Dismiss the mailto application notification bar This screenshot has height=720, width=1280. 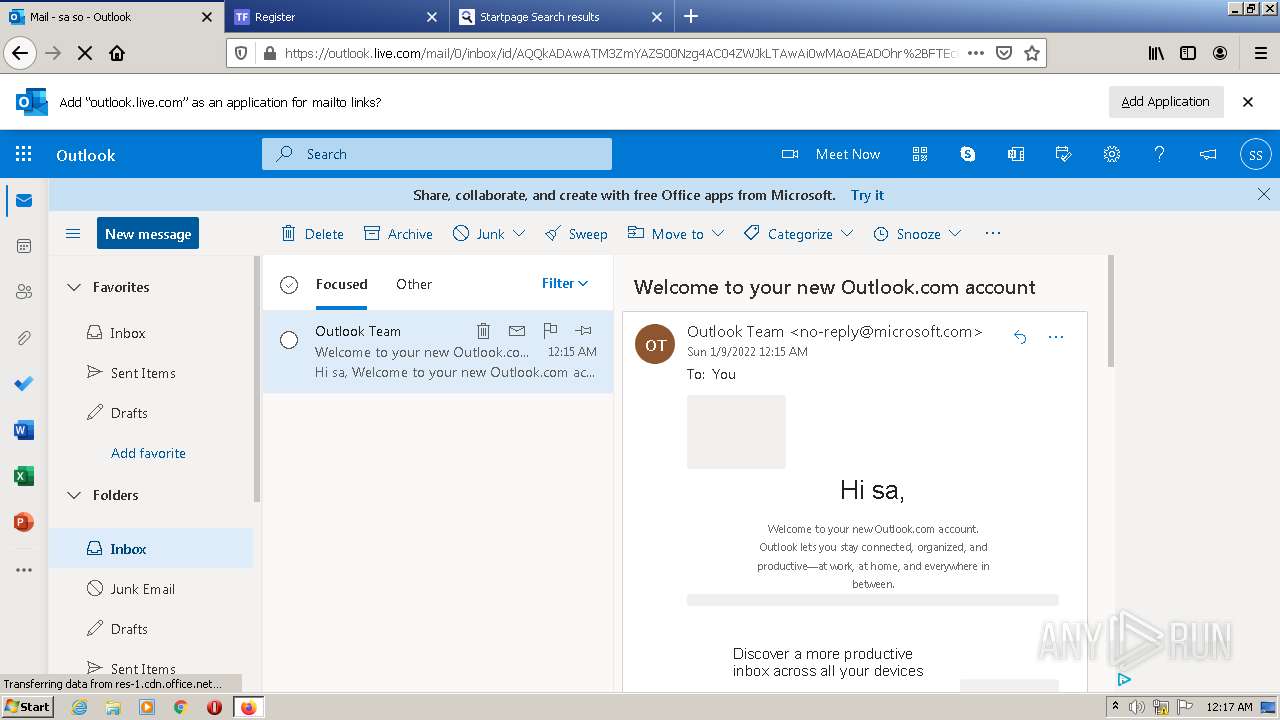tap(1248, 102)
